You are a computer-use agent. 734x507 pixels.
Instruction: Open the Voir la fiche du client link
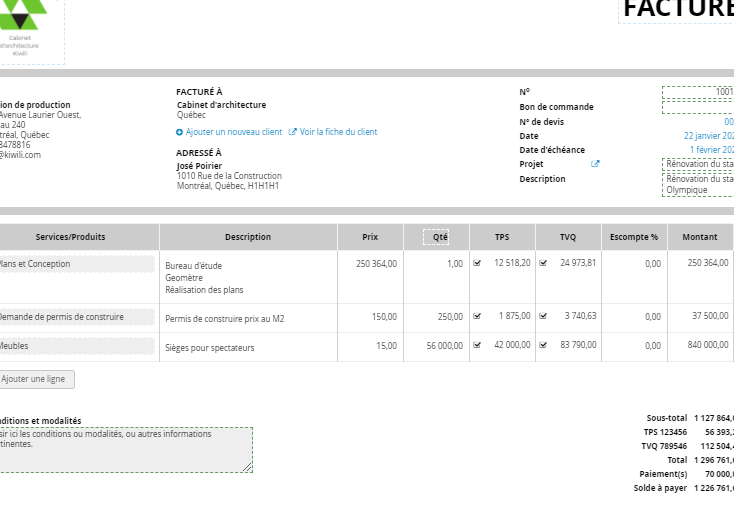pyautogui.click(x=338, y=132)
